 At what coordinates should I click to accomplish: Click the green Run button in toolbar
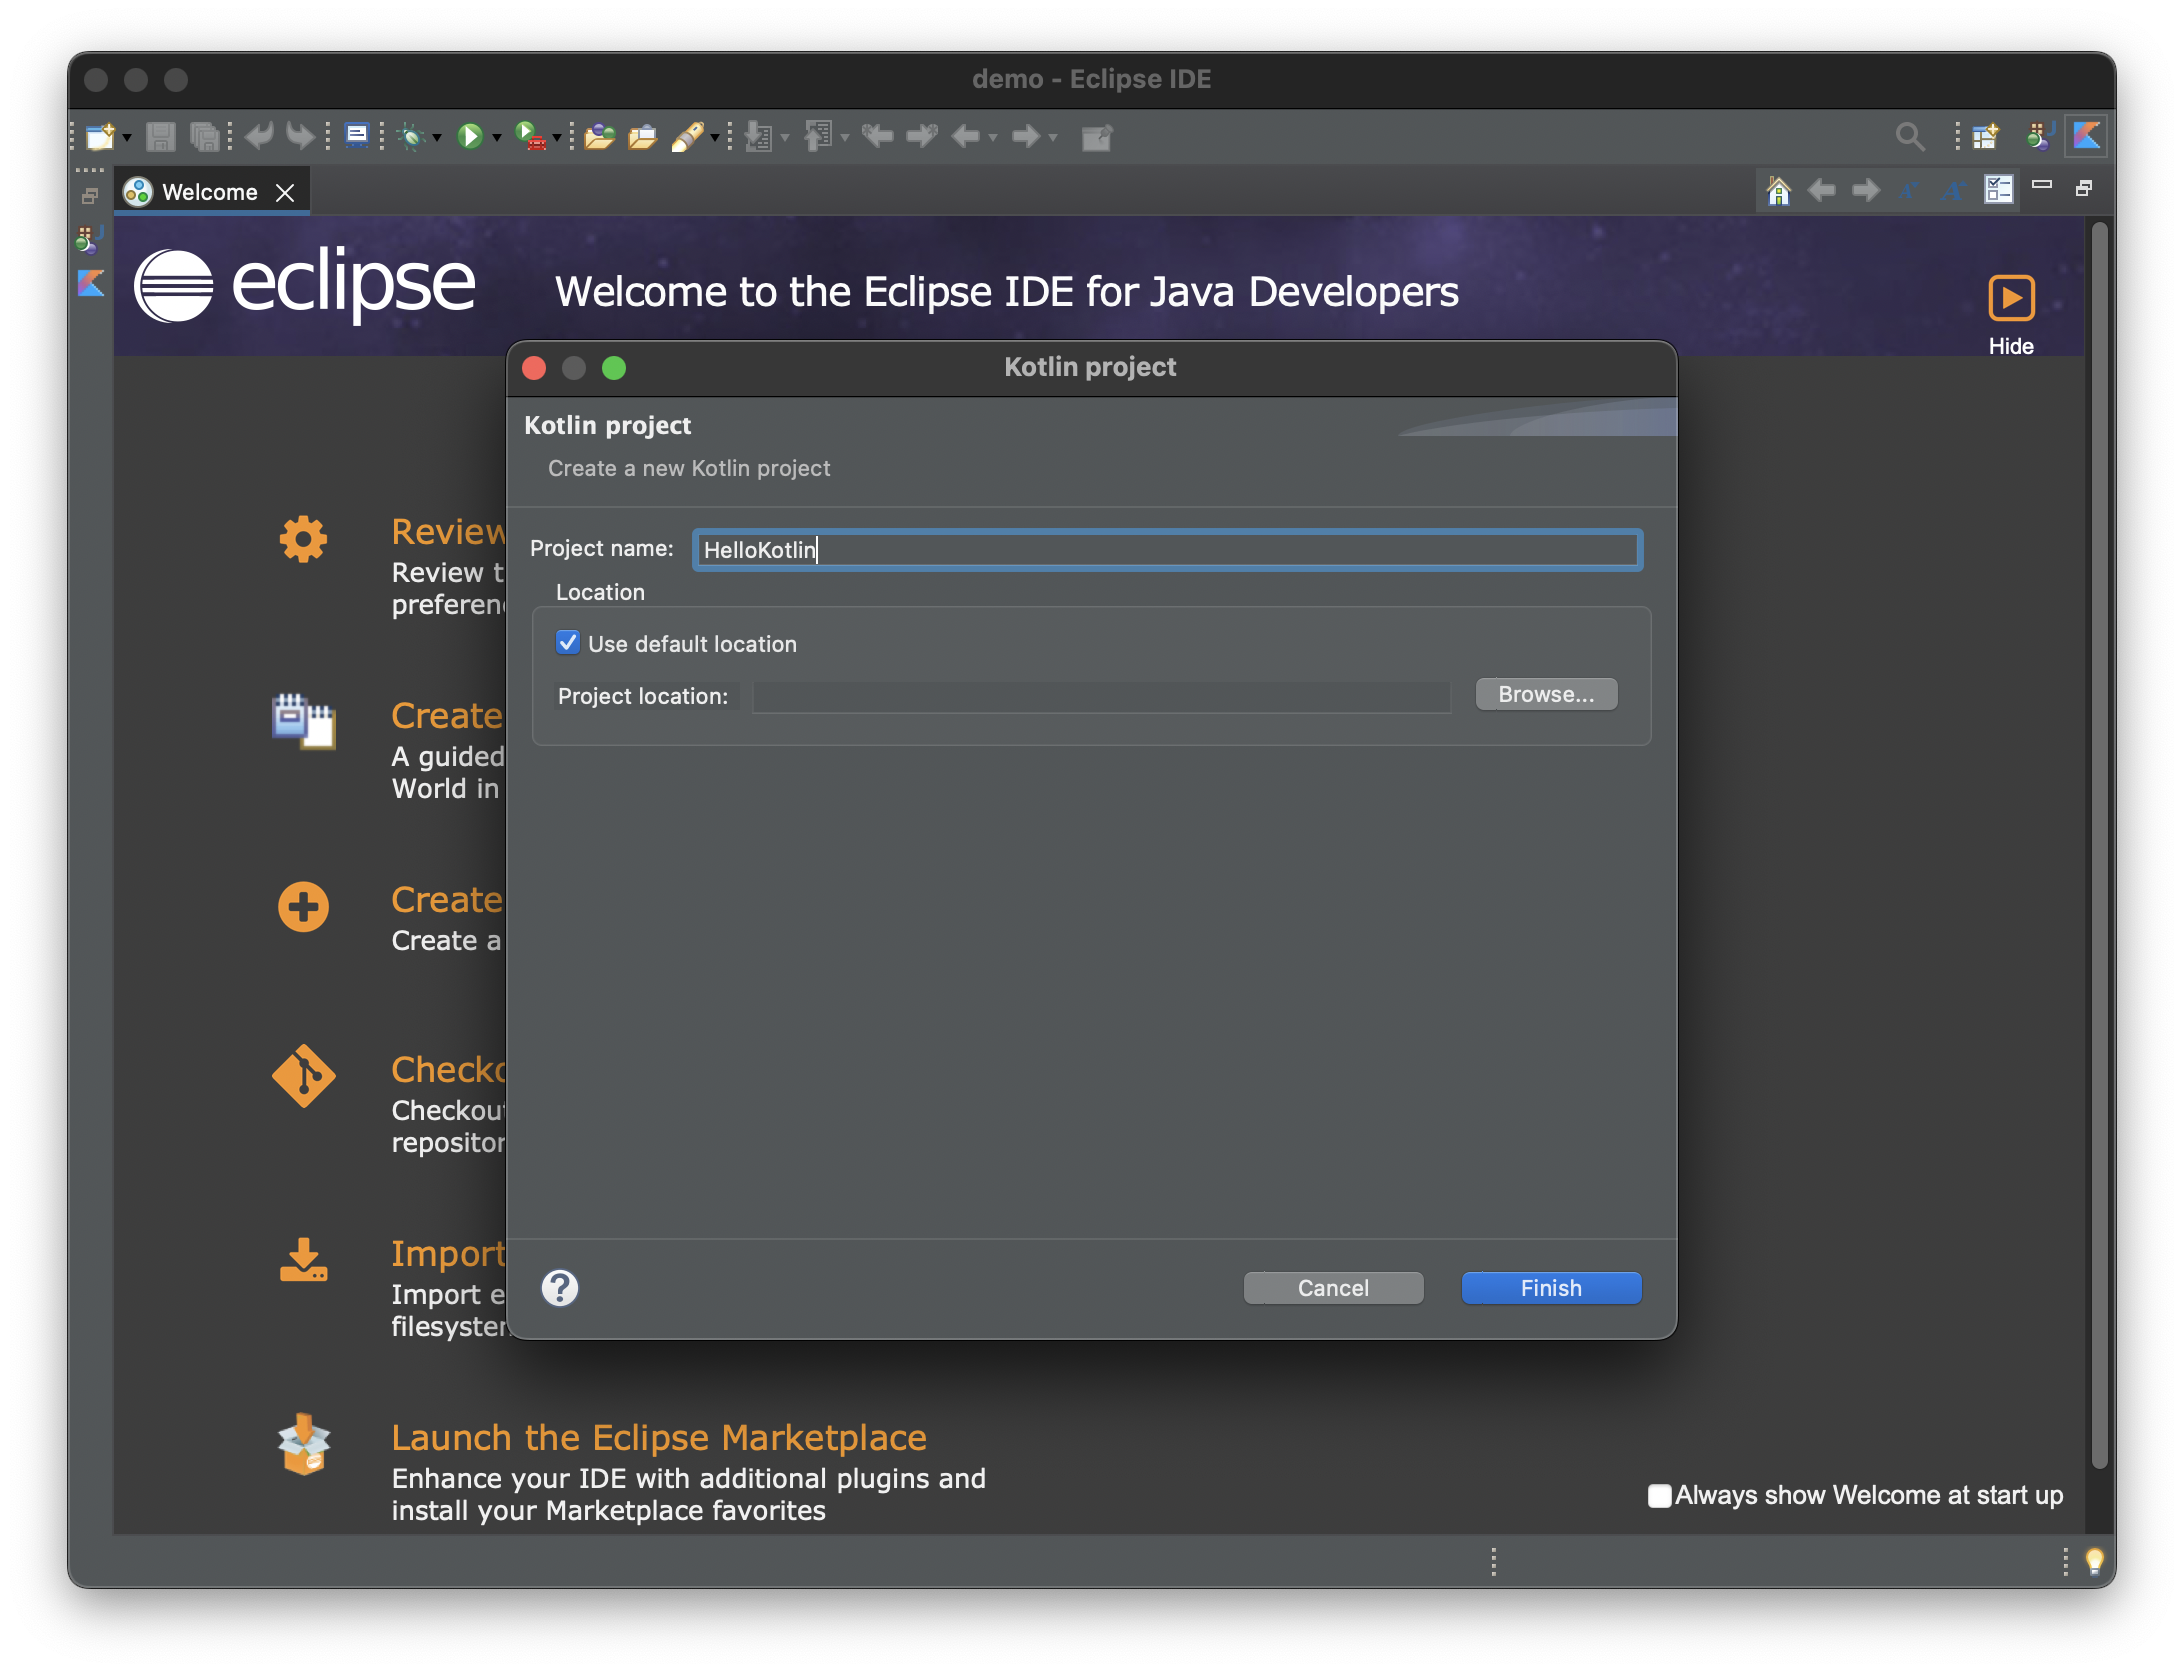click(469, 136)
